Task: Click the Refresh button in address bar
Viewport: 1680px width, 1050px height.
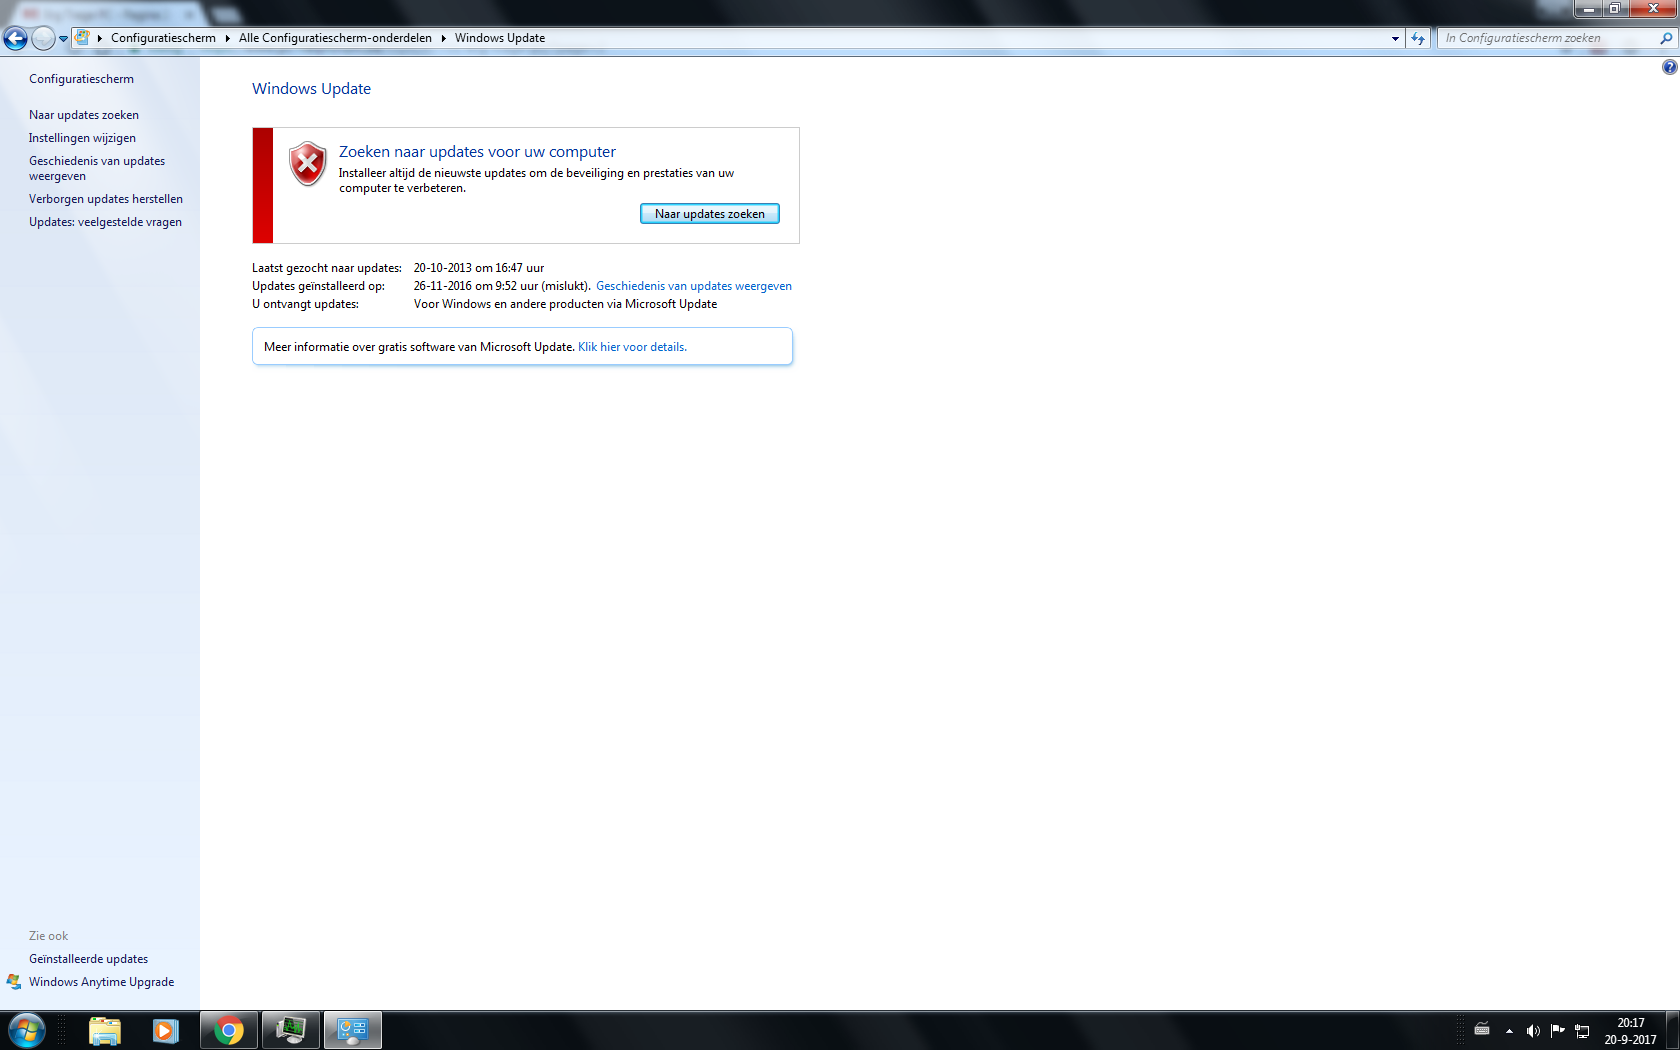Action: pyautogui.click(x=1418, y=38)
